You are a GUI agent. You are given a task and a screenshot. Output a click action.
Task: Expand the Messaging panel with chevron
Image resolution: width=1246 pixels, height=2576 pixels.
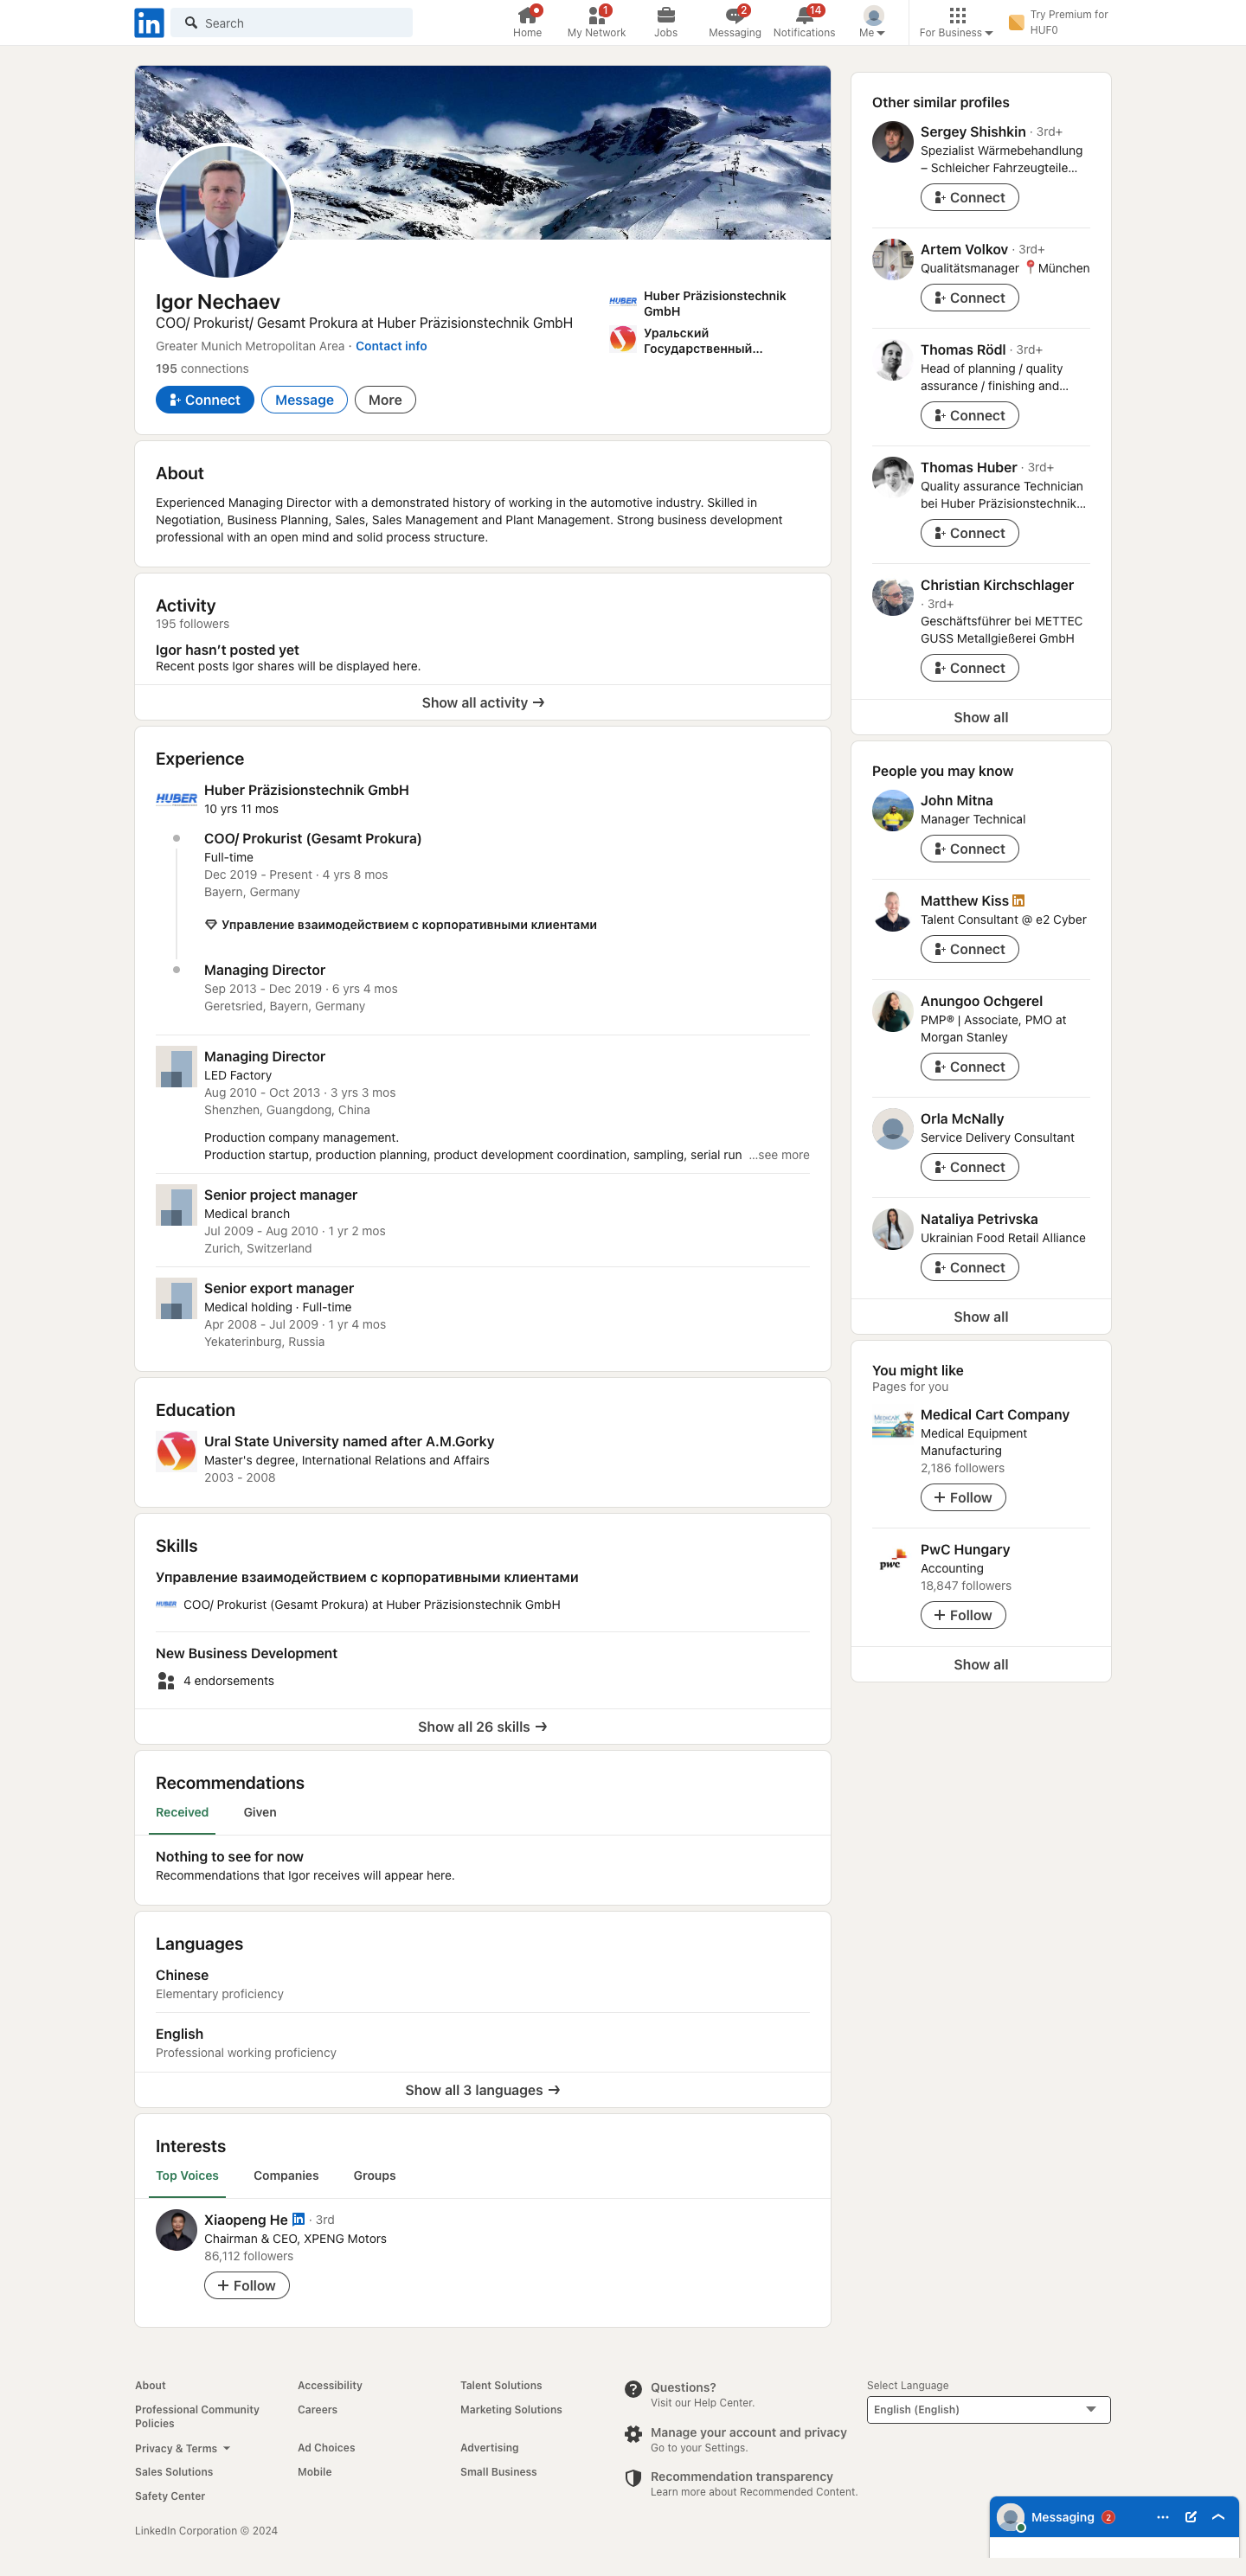1218,2517
